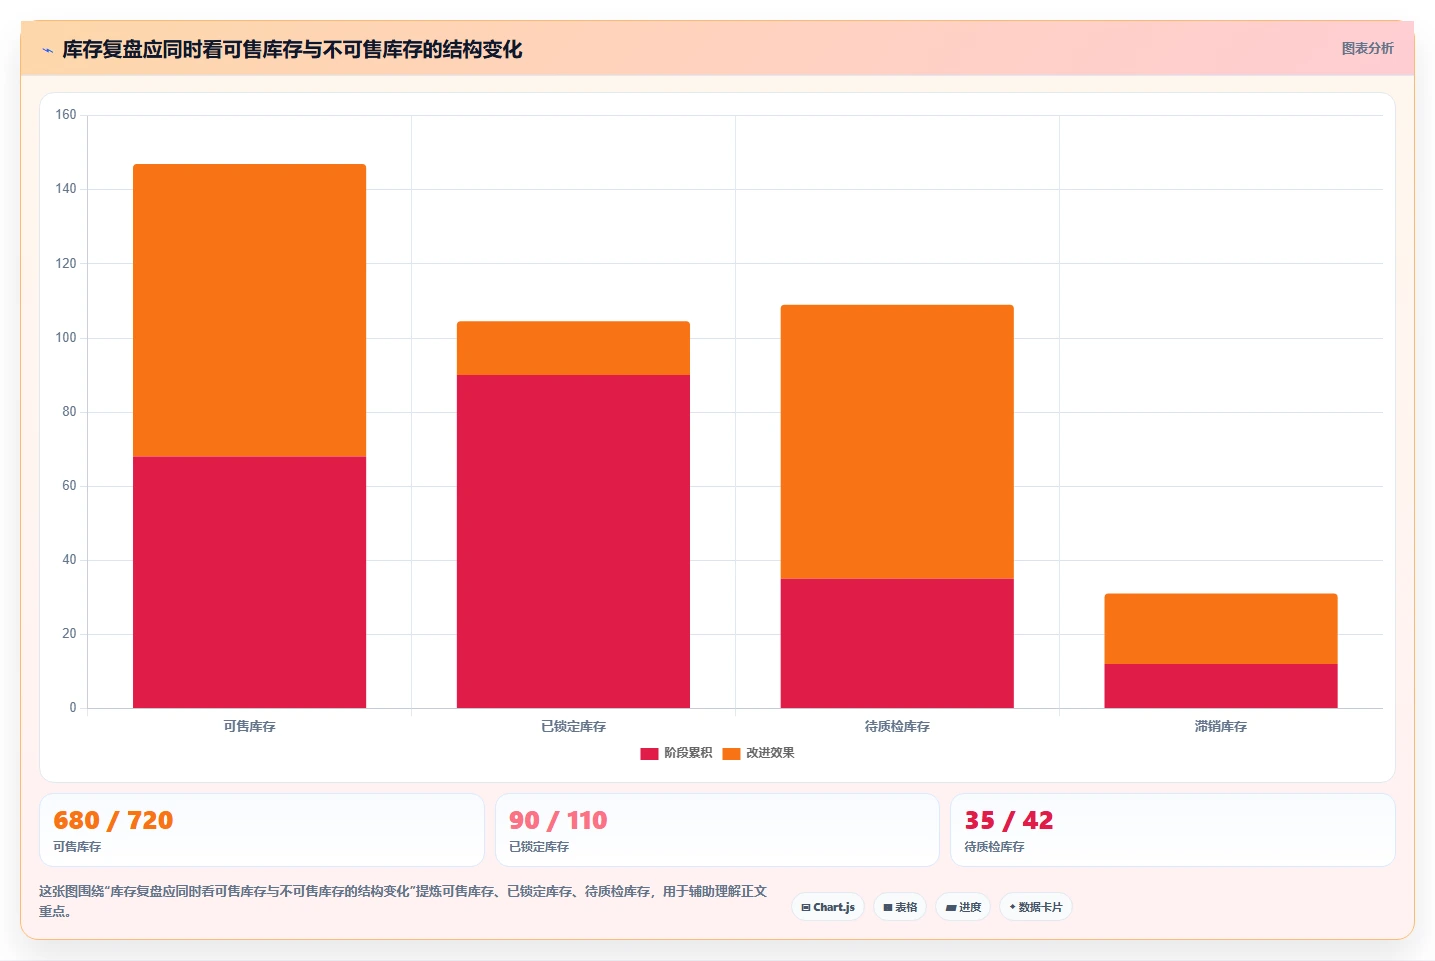Select the orange segment of the 滞销库存 bar

pyautogui.click(x=1221, y=629)
